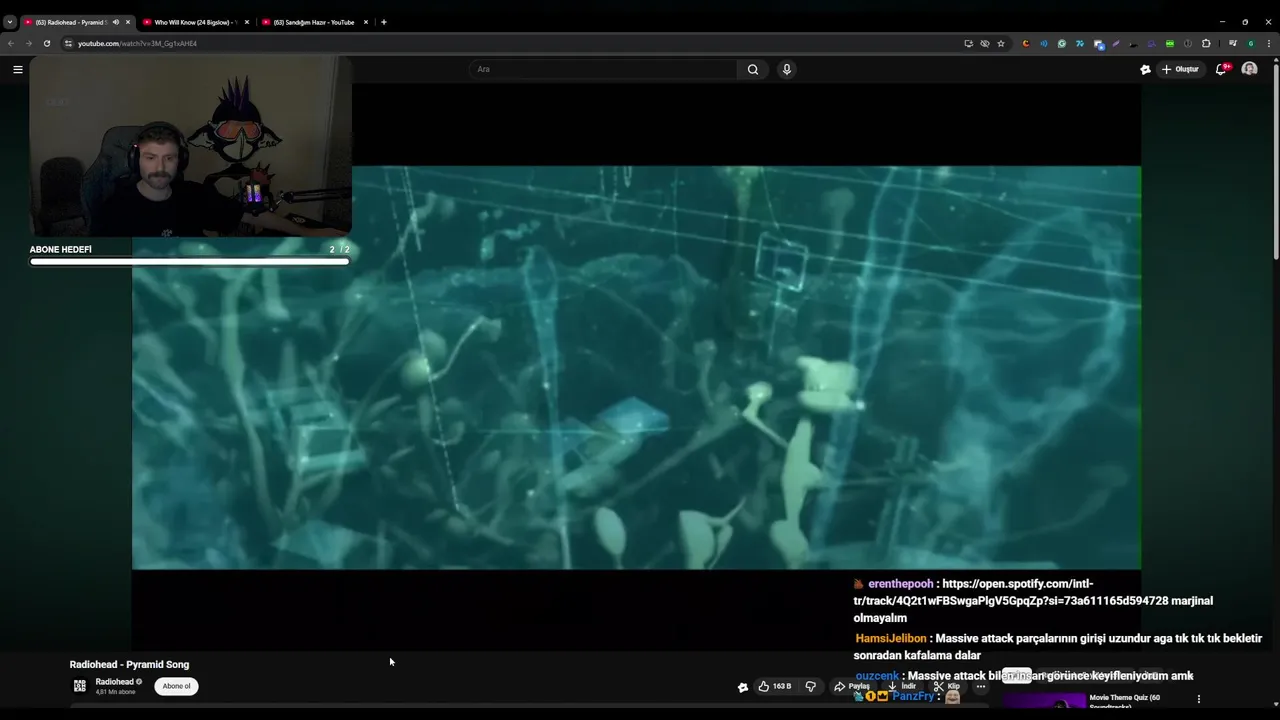
Task: Click the crossed-eye icon in address bar
Action: pos(985,44)
